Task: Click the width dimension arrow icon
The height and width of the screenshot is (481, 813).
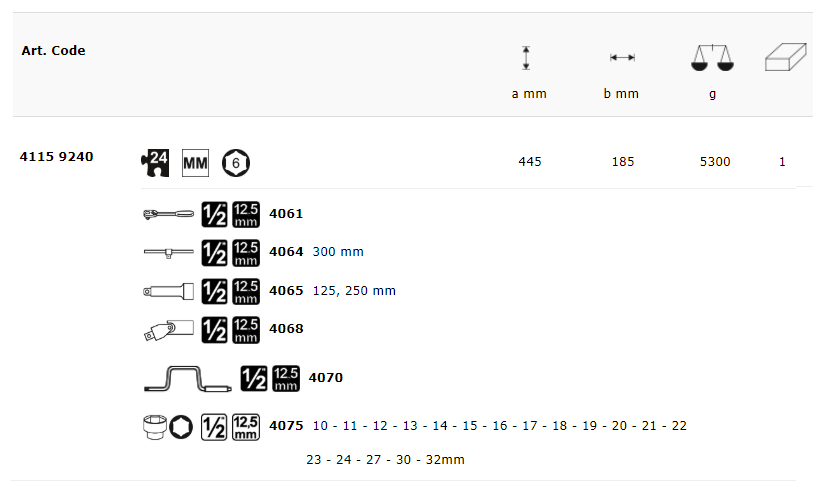Action: [622, 58]
